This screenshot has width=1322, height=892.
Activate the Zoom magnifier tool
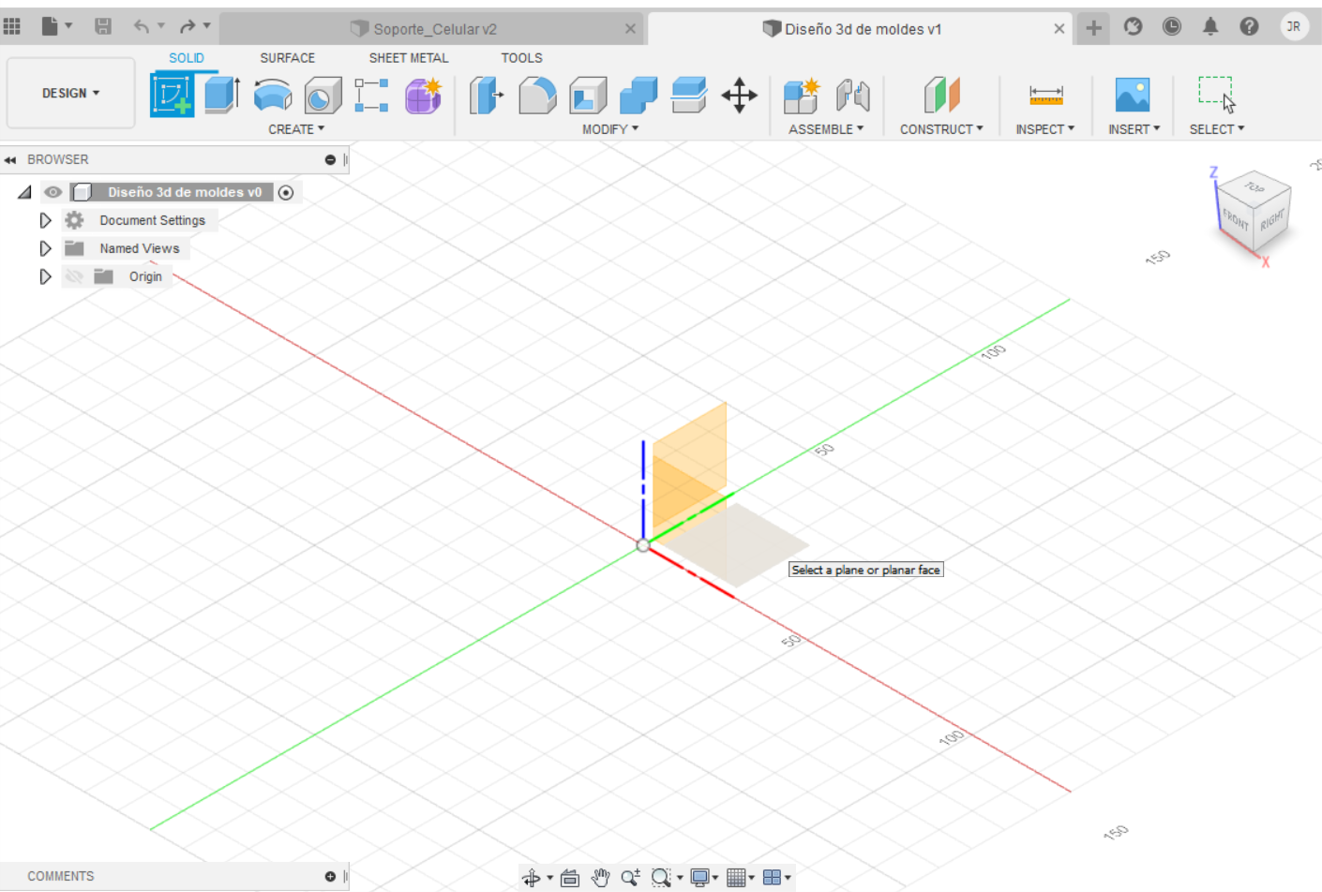coord(630,878)
